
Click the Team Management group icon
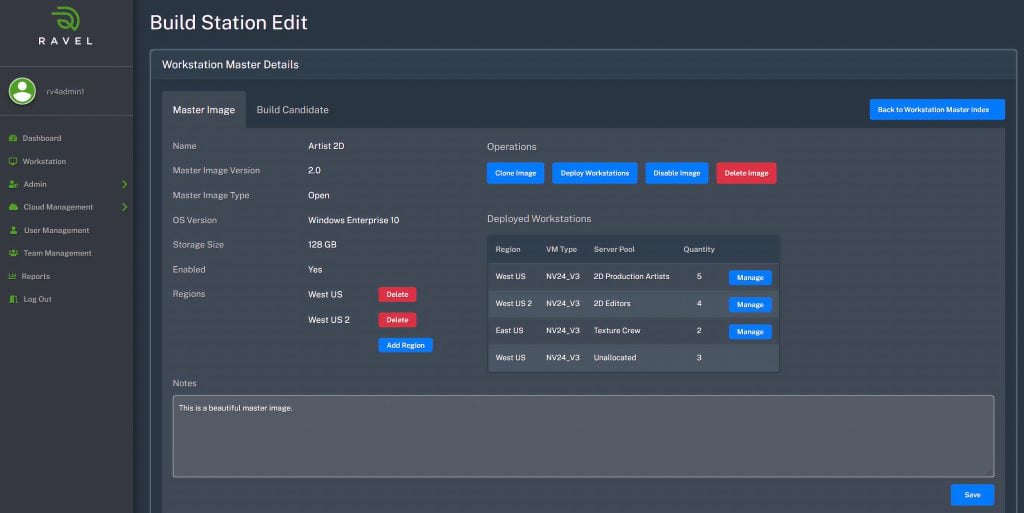[x=13, y=253]
